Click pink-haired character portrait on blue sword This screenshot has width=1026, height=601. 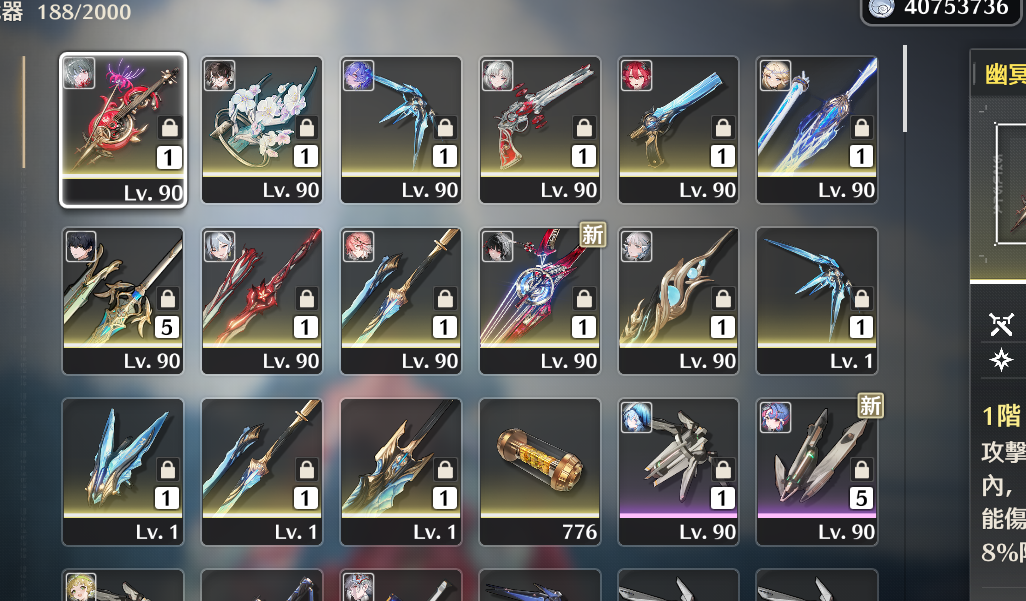359,246
